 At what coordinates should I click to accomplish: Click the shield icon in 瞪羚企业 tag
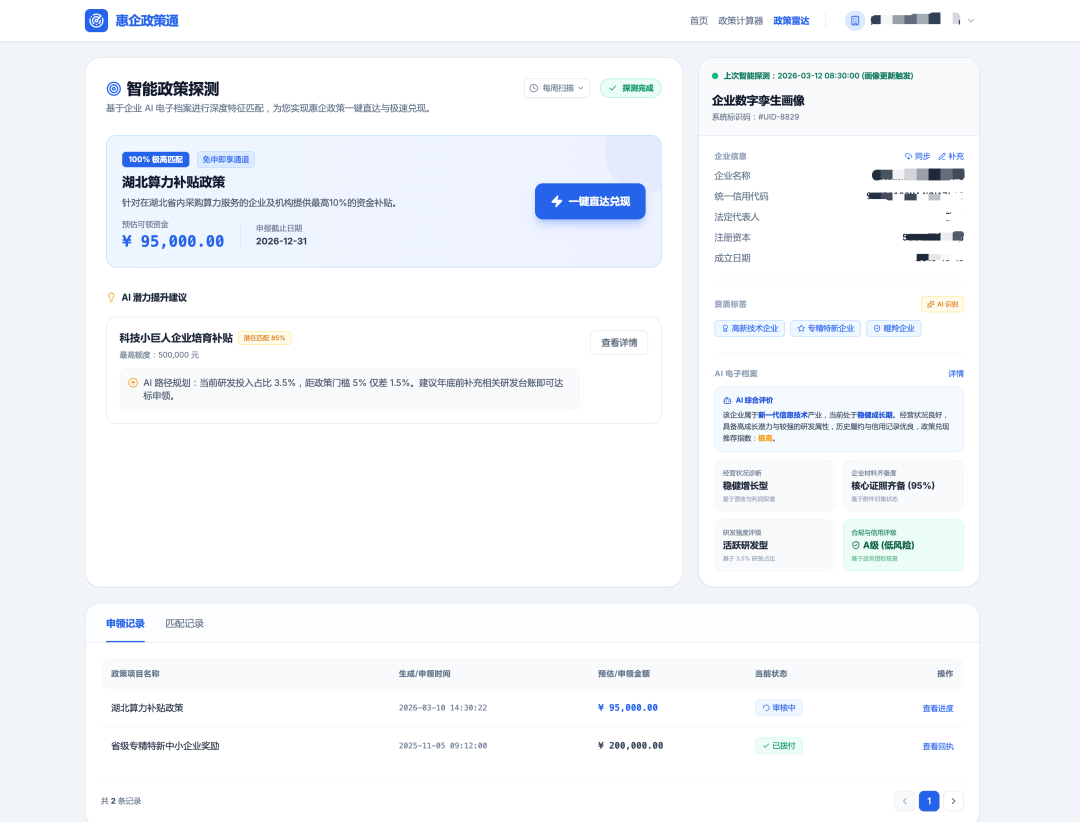point(877,329)
